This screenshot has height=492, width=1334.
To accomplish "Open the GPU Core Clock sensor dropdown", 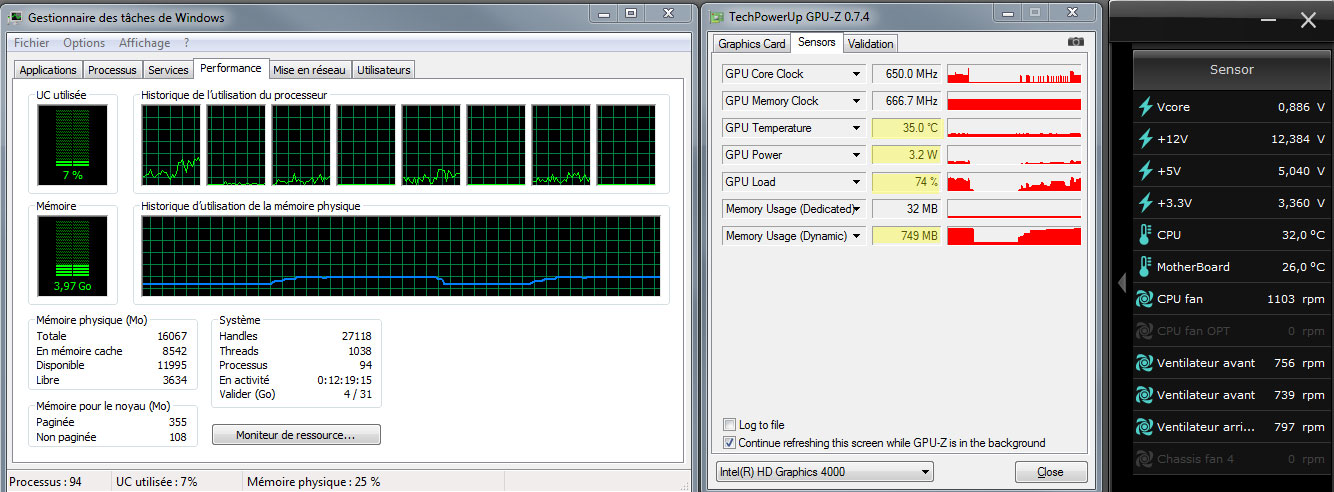I will tap(856, 74).
